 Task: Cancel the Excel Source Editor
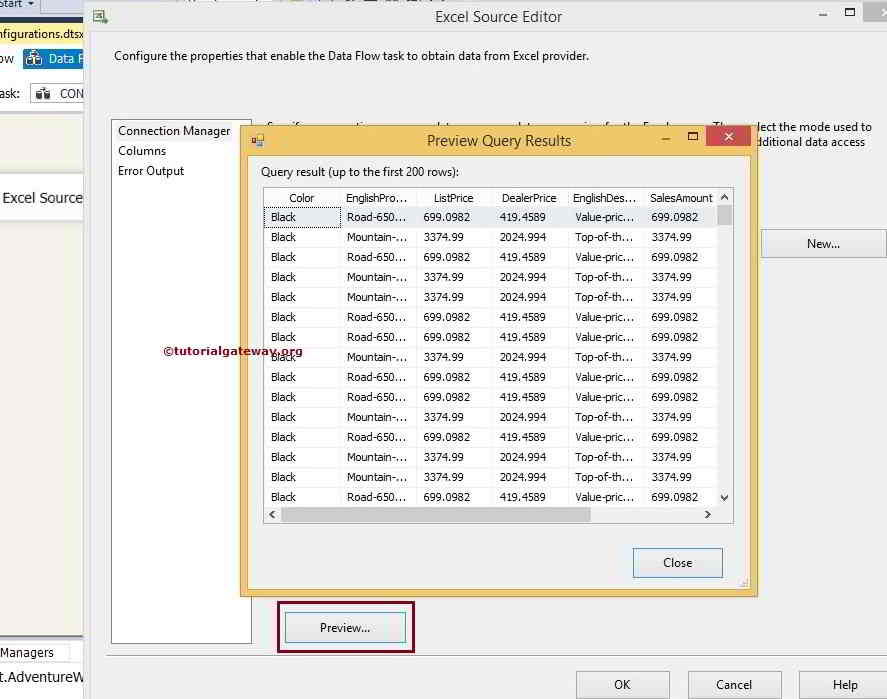point(734,684)
